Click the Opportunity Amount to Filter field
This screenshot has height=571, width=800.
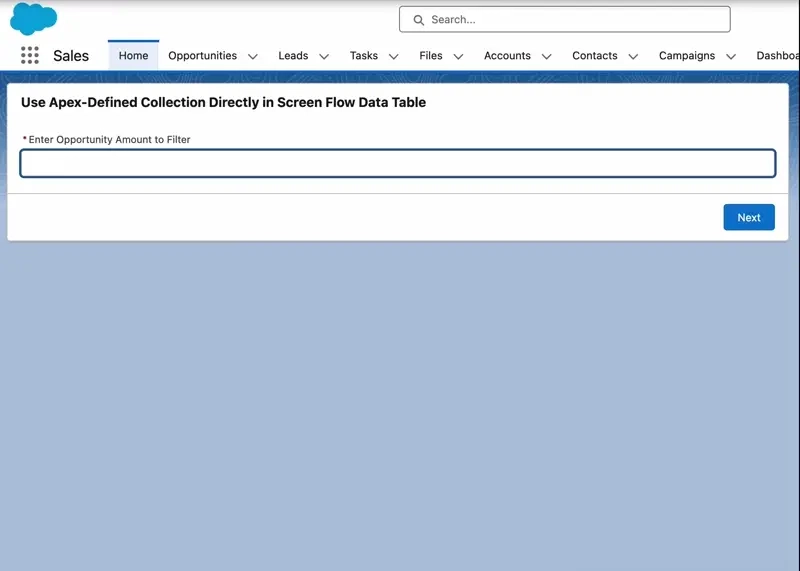(398, 163)
